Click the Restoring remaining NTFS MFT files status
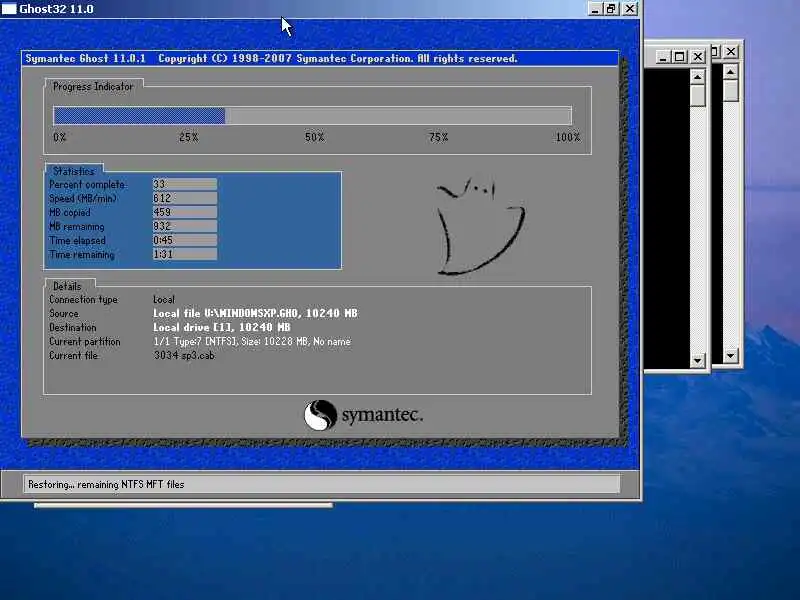Viewport: 800px width, 600px height. tap(106, 484)
